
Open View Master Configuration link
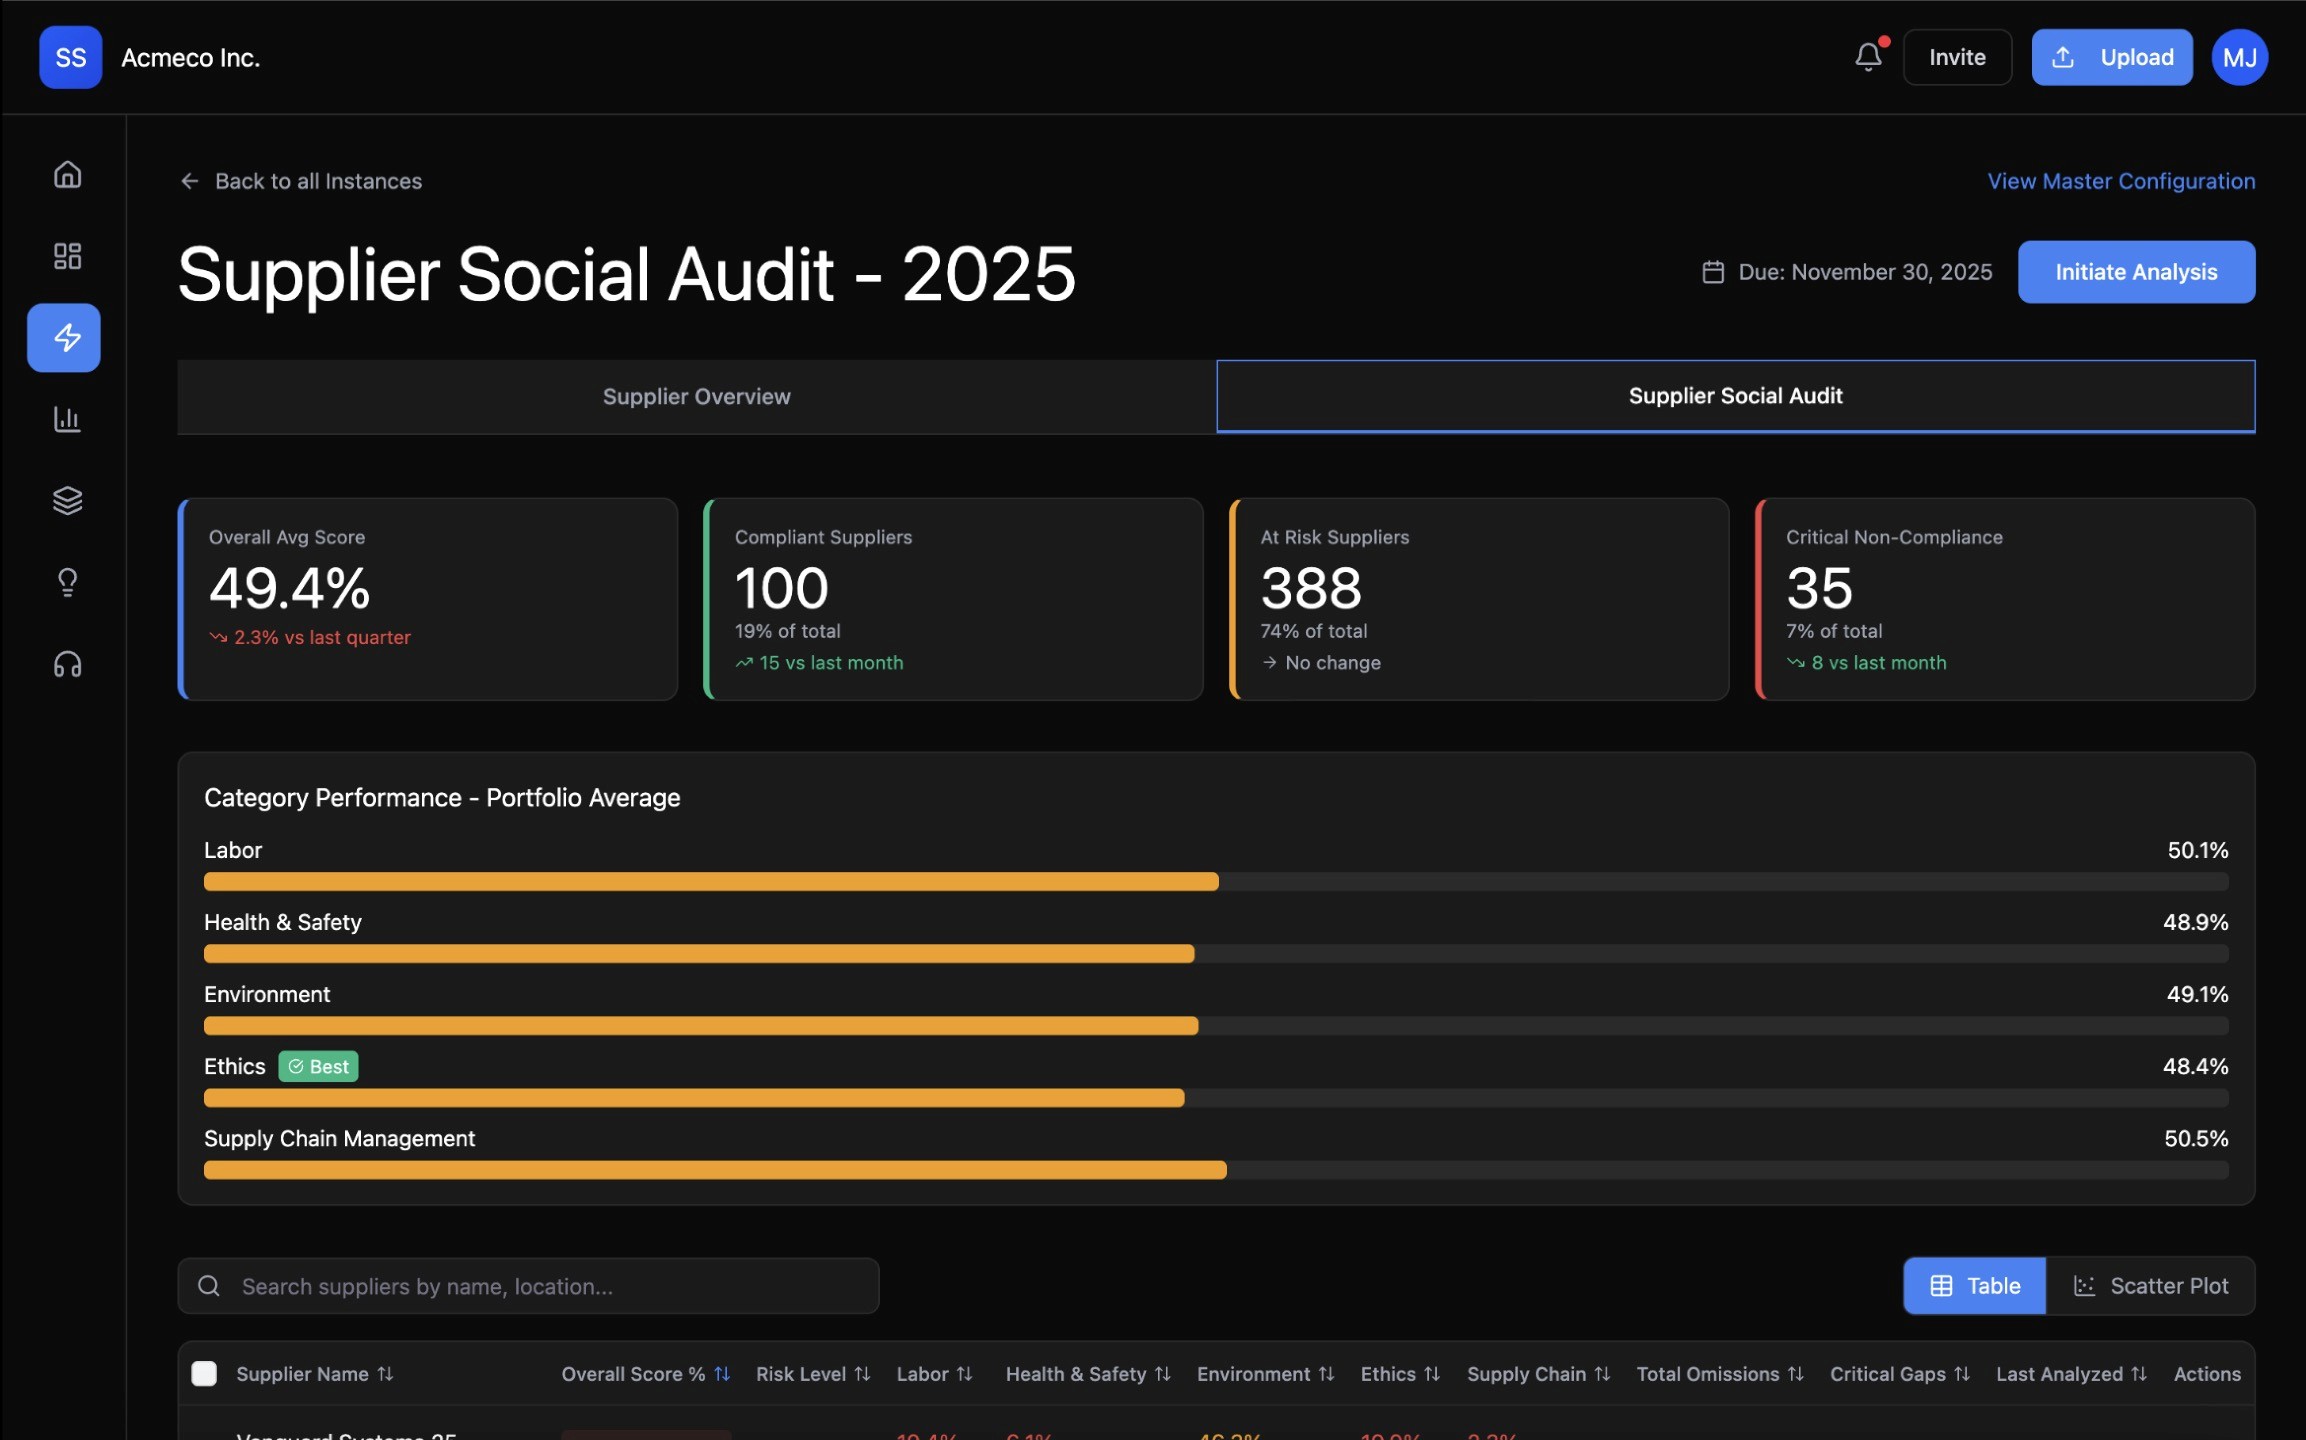(x=2121, y=181)
